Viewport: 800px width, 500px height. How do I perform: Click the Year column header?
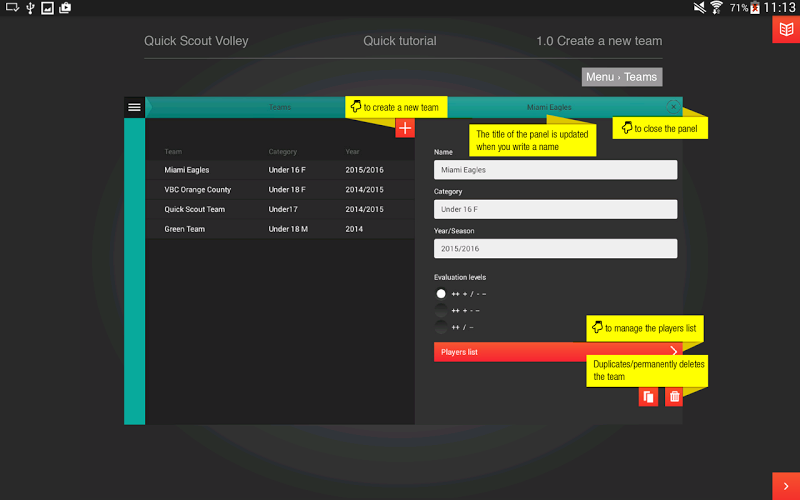[352, 152]
